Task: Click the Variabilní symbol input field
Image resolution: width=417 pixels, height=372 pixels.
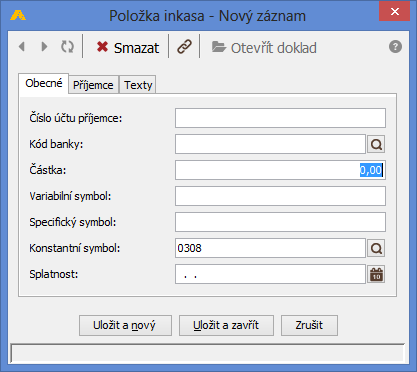Action: [x=280, y=196]
